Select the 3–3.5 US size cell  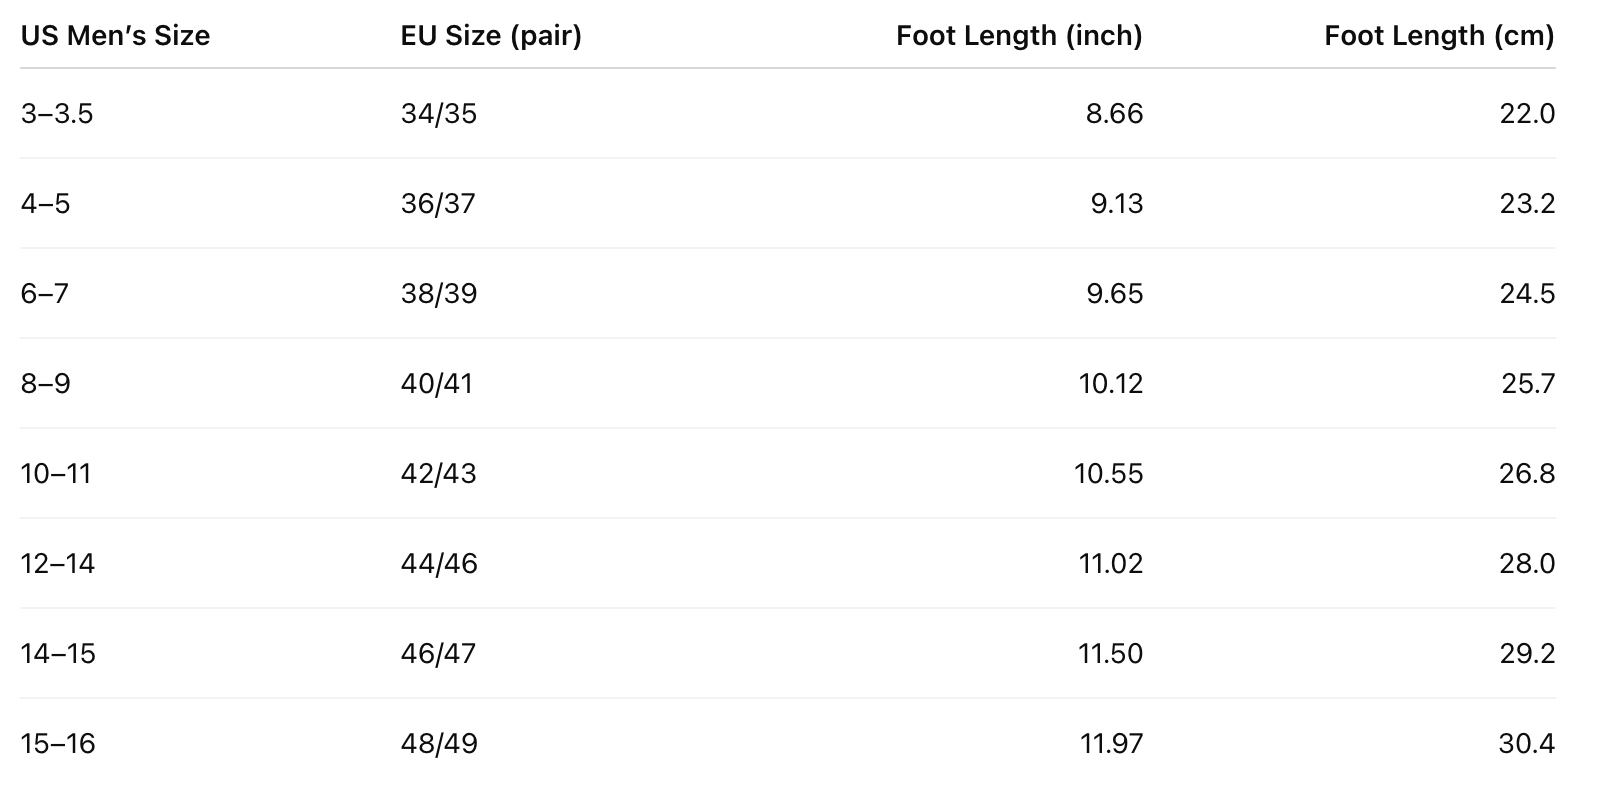[57, 114]
